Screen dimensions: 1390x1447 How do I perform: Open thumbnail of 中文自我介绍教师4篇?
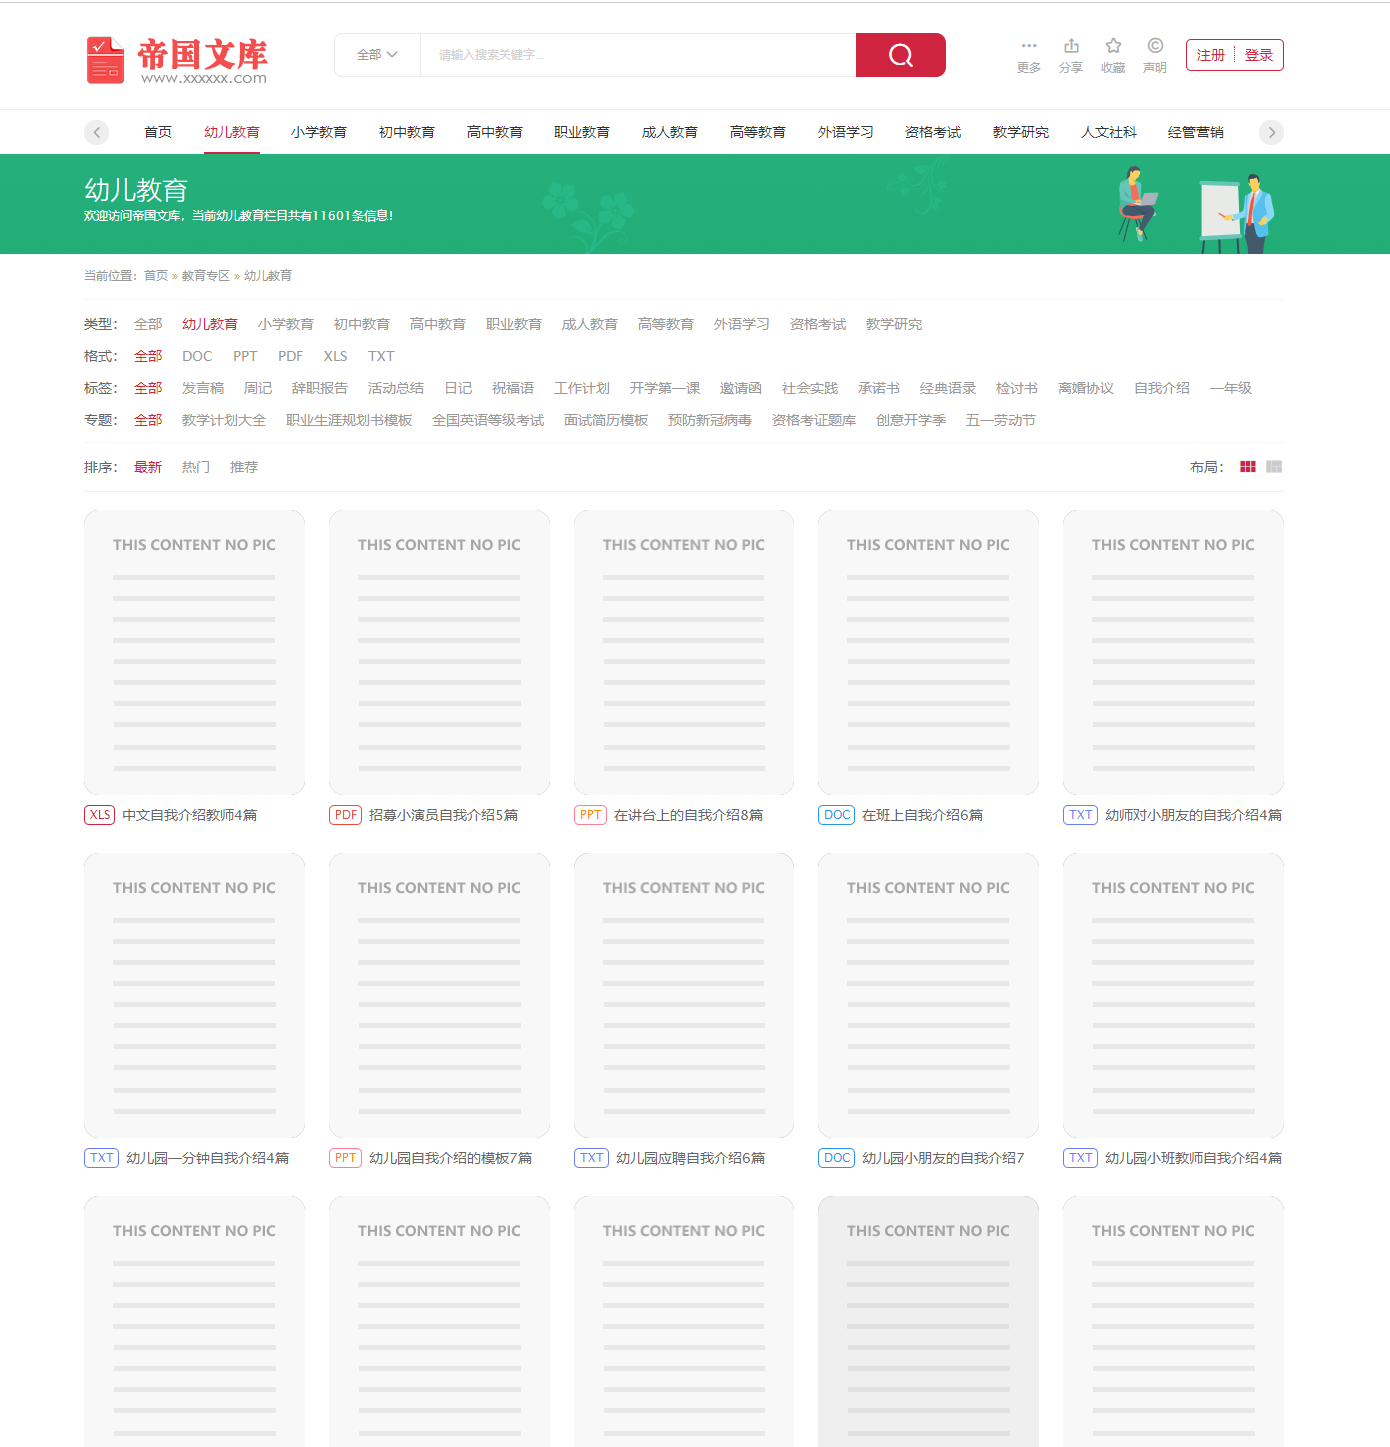pyautogui.click(x=194, y=653)
